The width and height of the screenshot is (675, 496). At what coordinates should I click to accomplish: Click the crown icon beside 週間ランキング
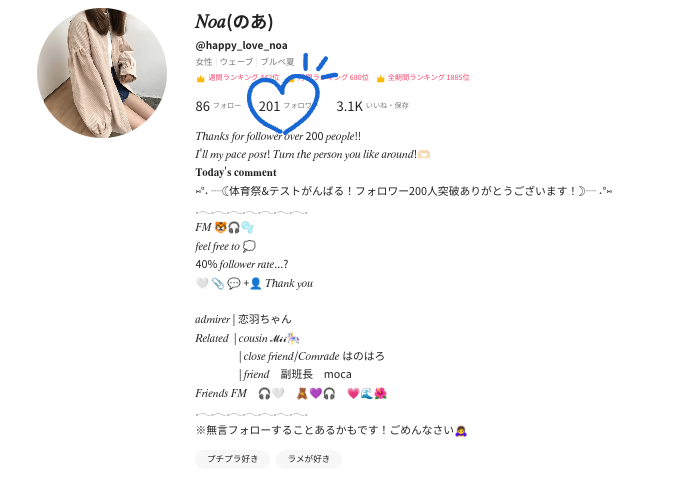(x=200, y=78)
